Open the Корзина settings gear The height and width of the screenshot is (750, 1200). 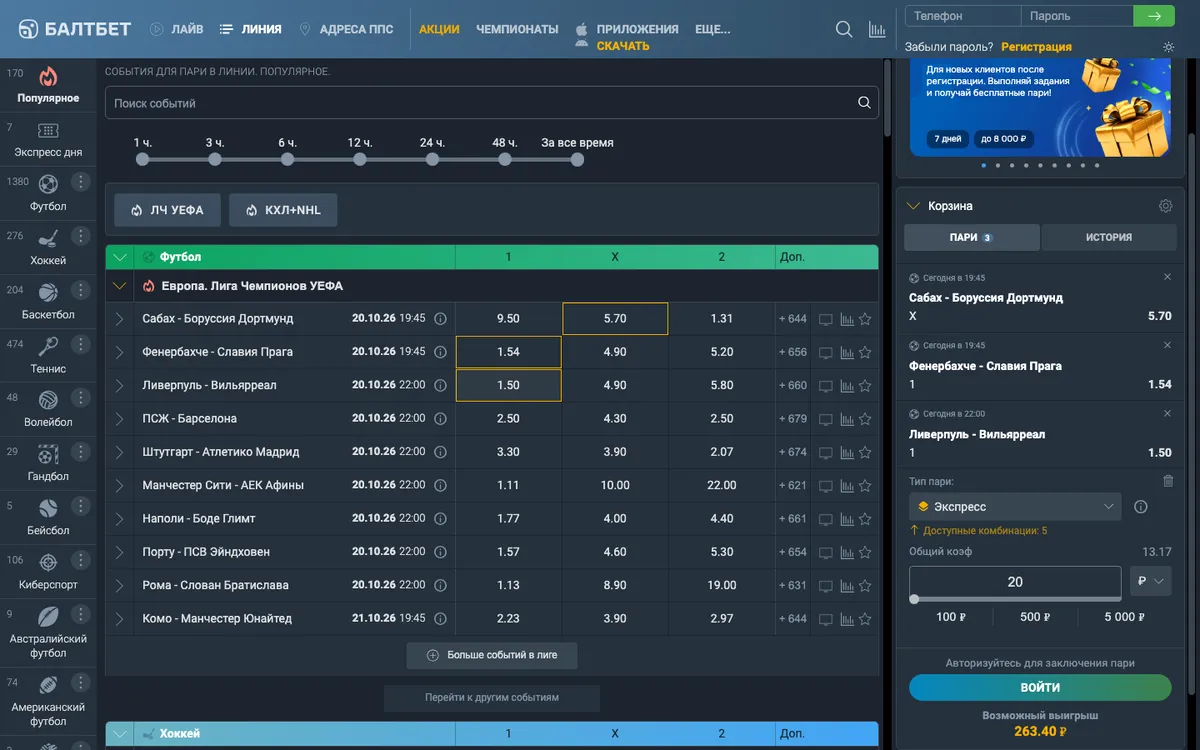(x=1165, y=206)
